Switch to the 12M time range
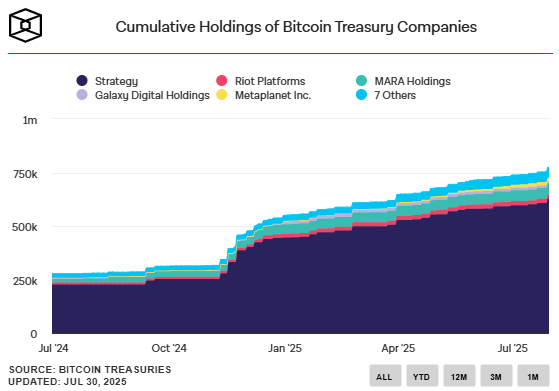The image size is (559, 391). pos(459,376)
